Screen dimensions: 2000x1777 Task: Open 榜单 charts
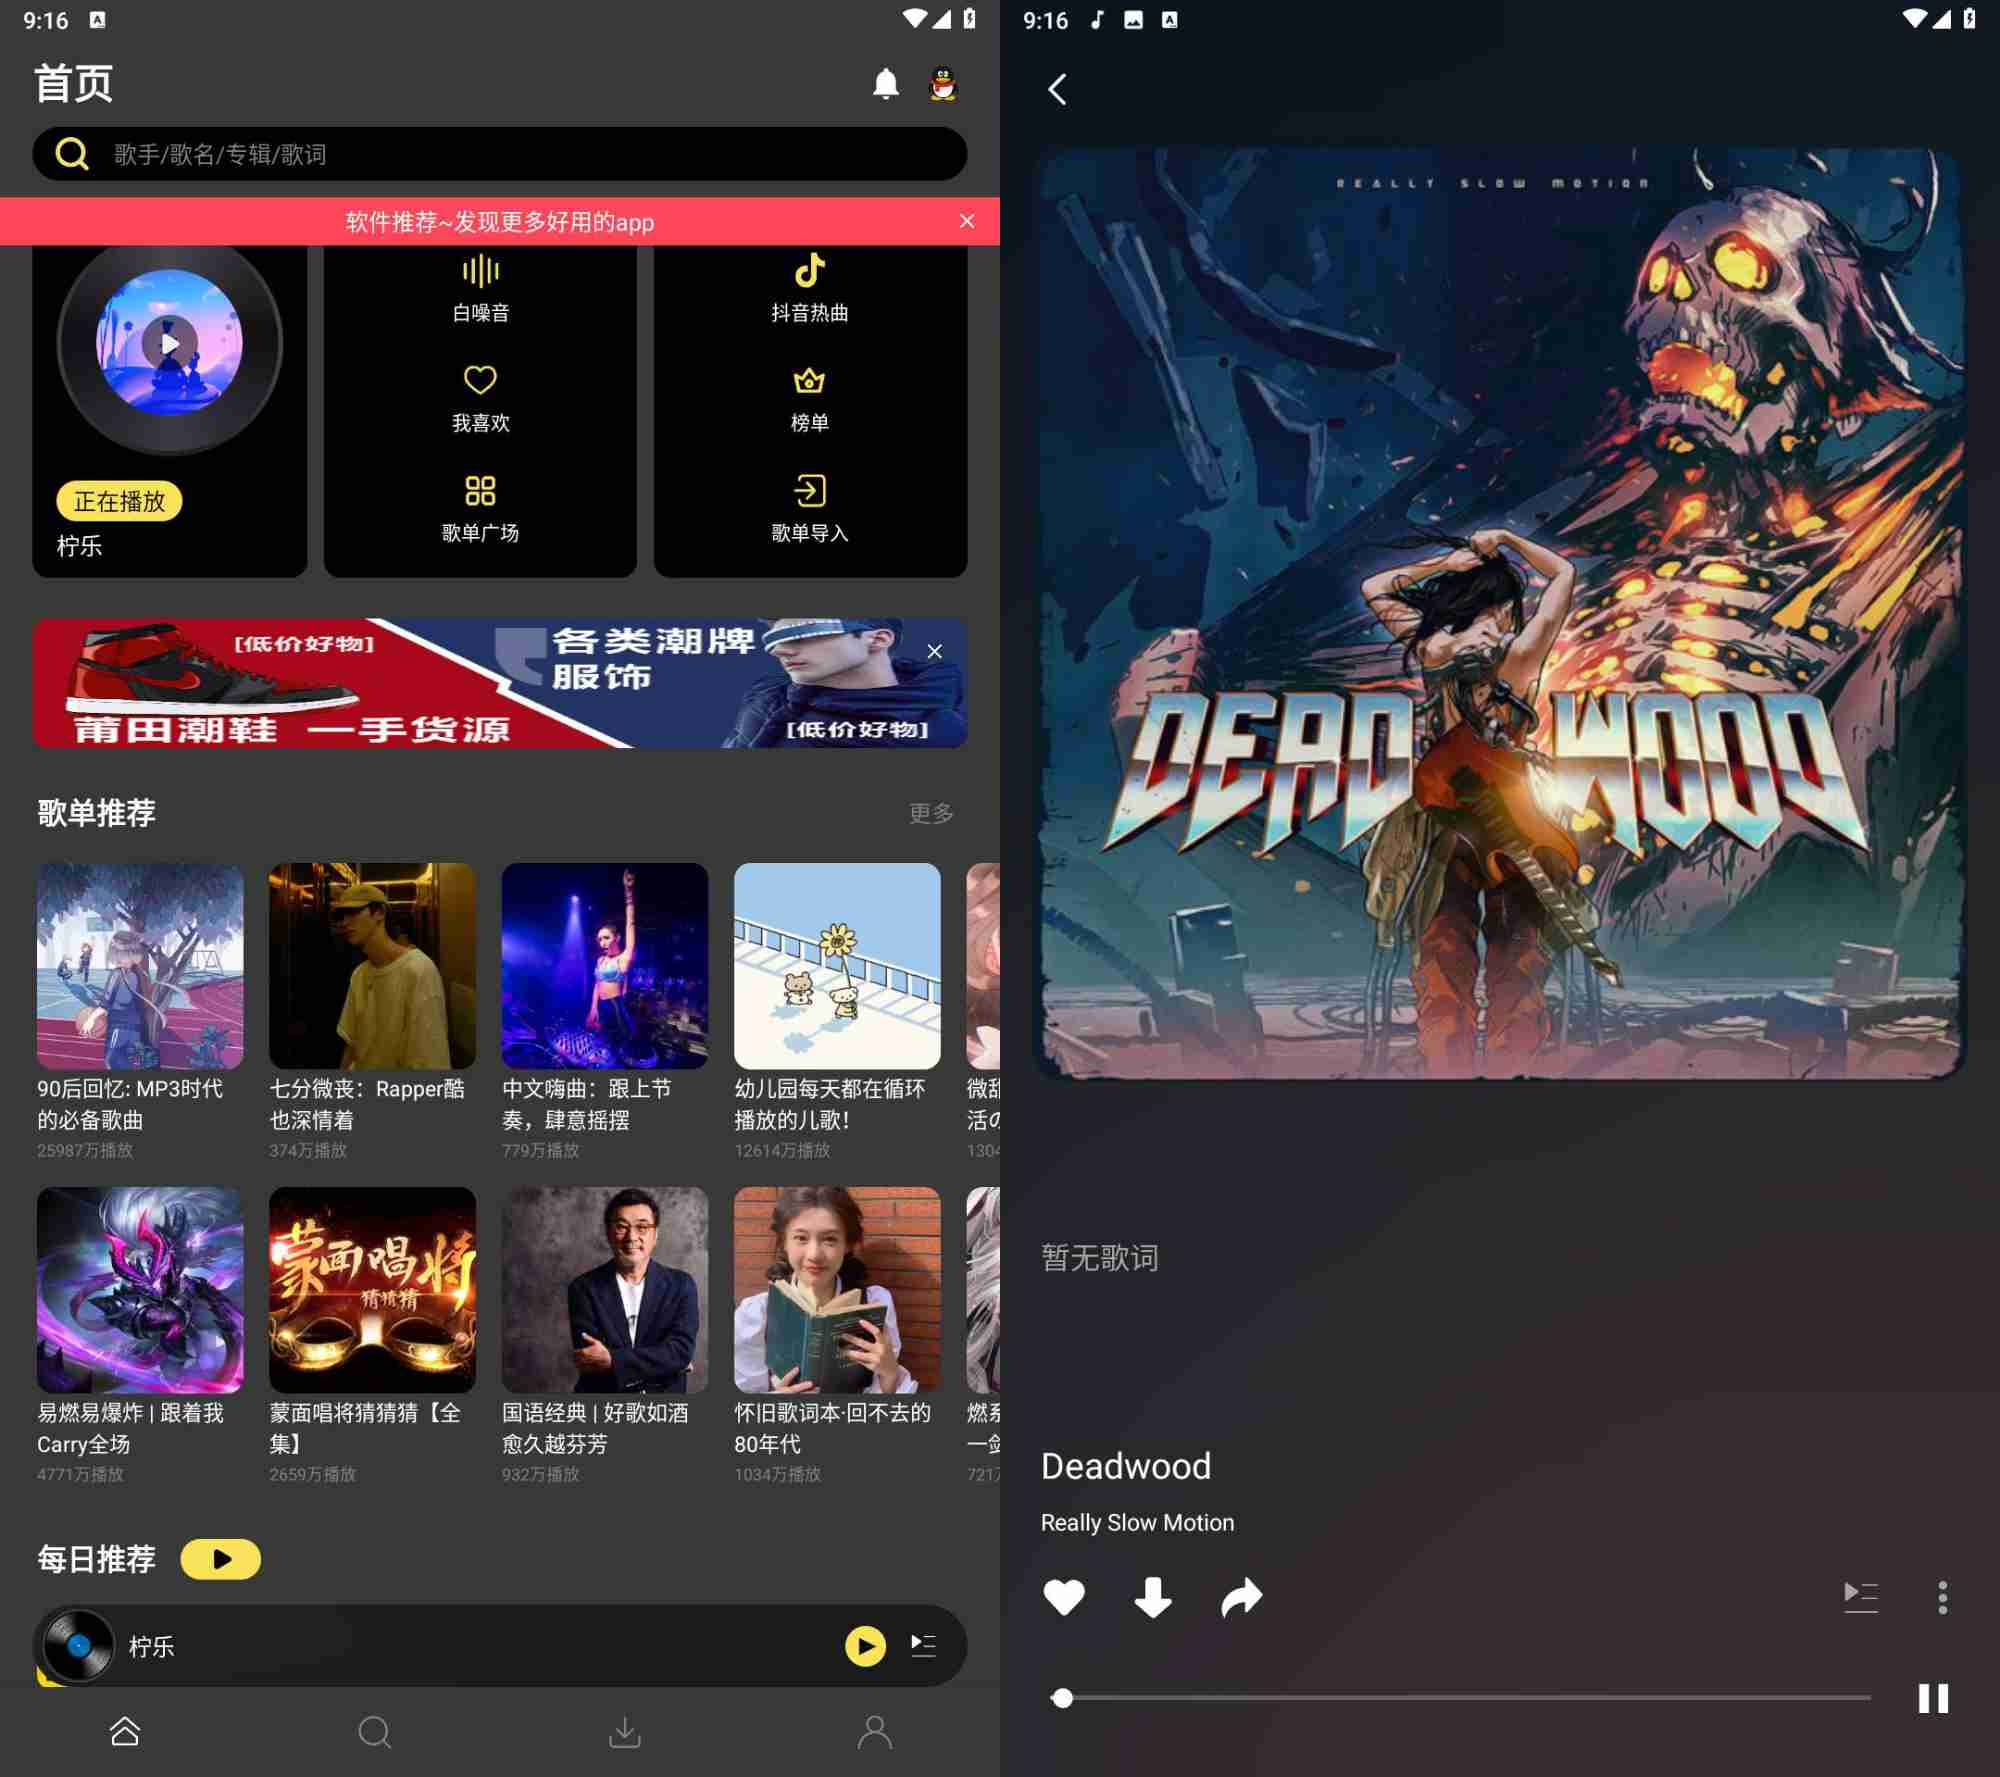pos(810,399)
